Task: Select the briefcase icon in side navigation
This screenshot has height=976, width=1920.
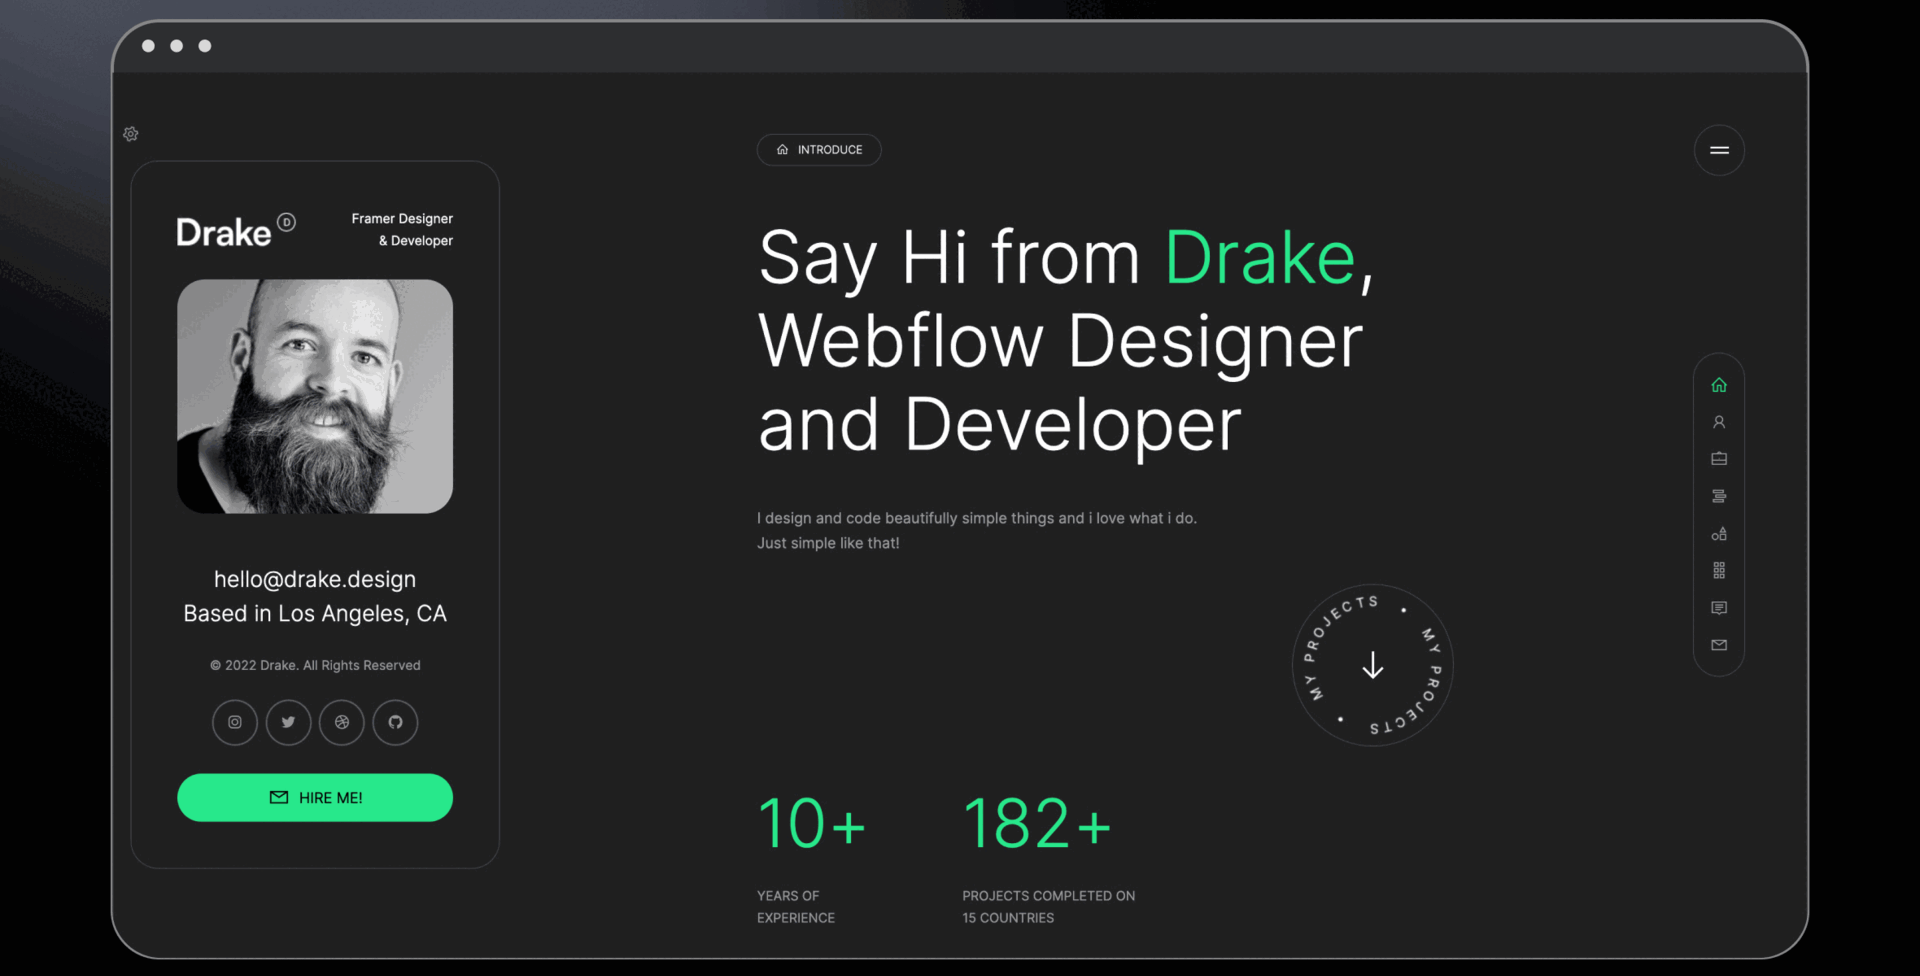Action: (1719, 459)
